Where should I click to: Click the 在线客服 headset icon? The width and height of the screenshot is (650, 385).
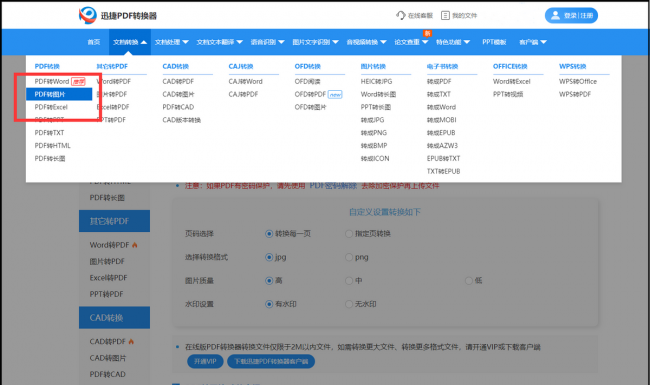pyautogui.click(x=400, y=15)
